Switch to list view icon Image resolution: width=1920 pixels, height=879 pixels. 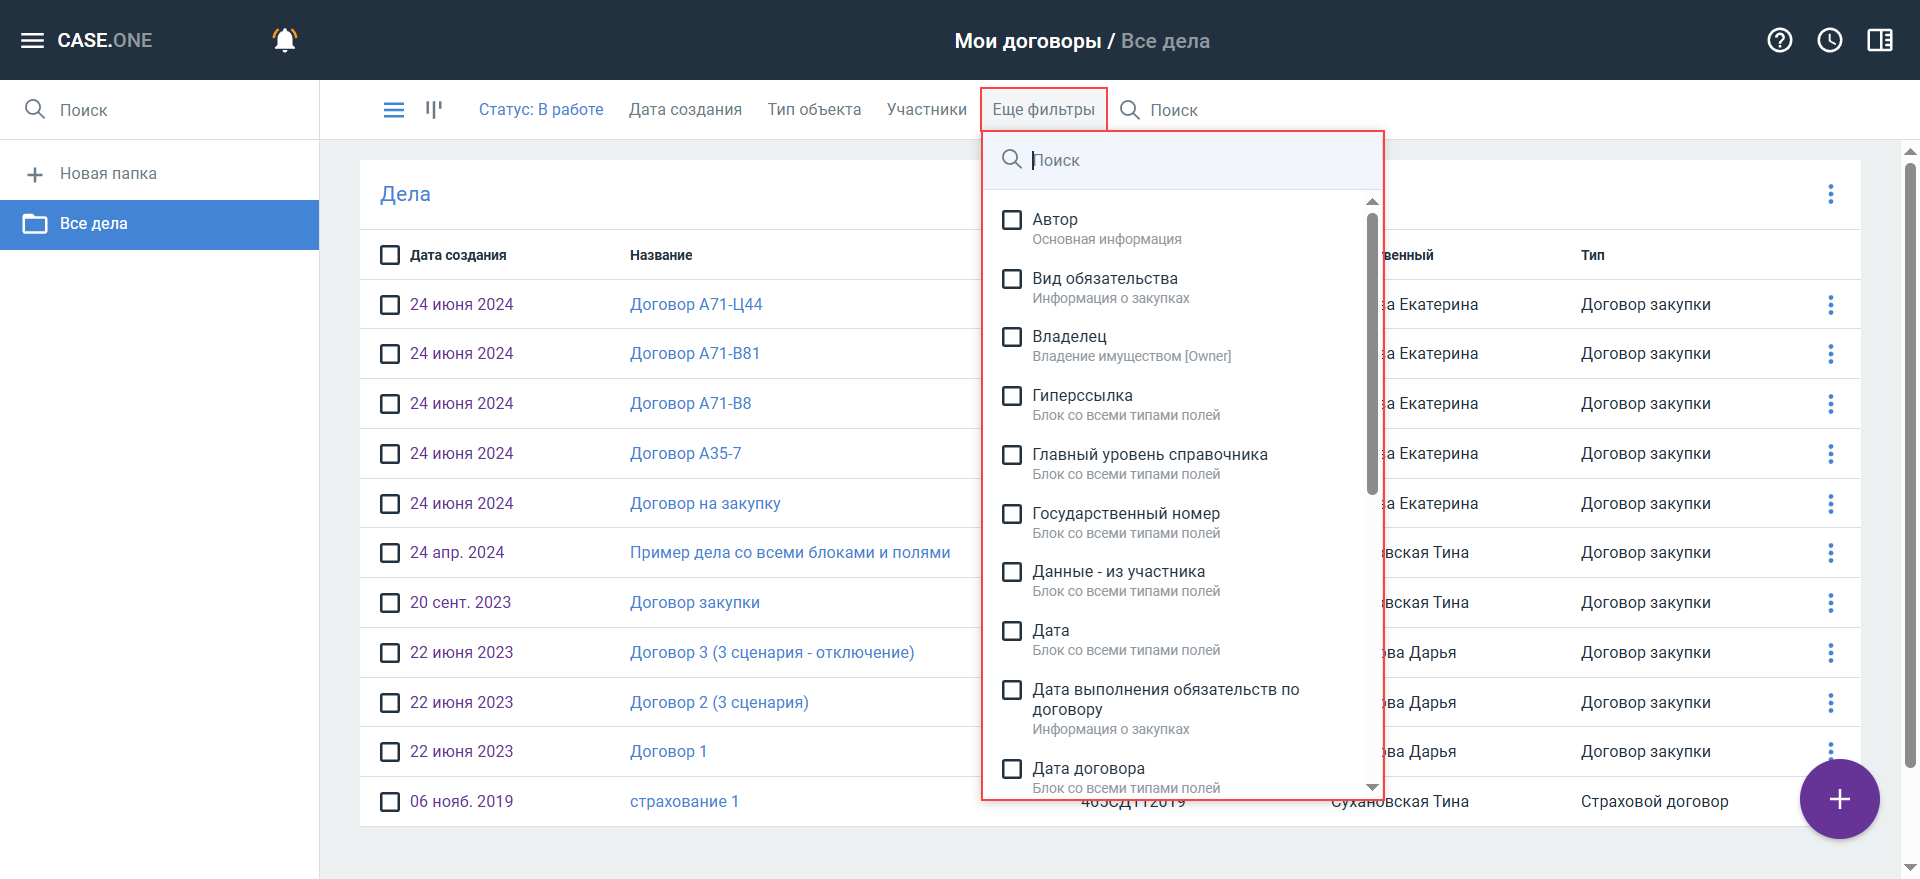(394, 110)
